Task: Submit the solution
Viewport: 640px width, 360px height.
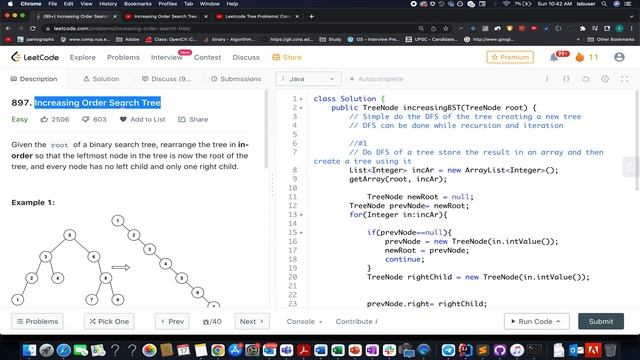Action: point(601,321)
